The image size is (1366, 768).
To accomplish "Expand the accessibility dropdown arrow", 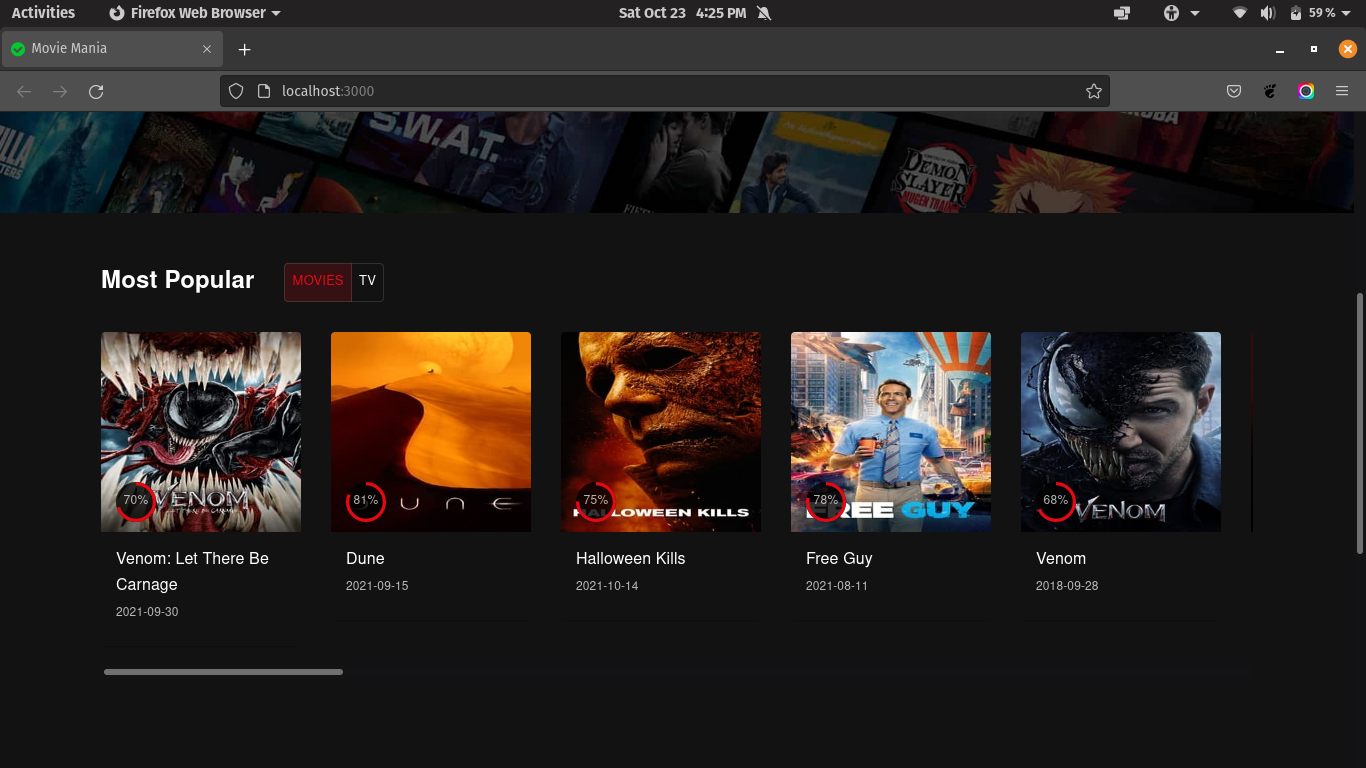I will (1195, 13).
